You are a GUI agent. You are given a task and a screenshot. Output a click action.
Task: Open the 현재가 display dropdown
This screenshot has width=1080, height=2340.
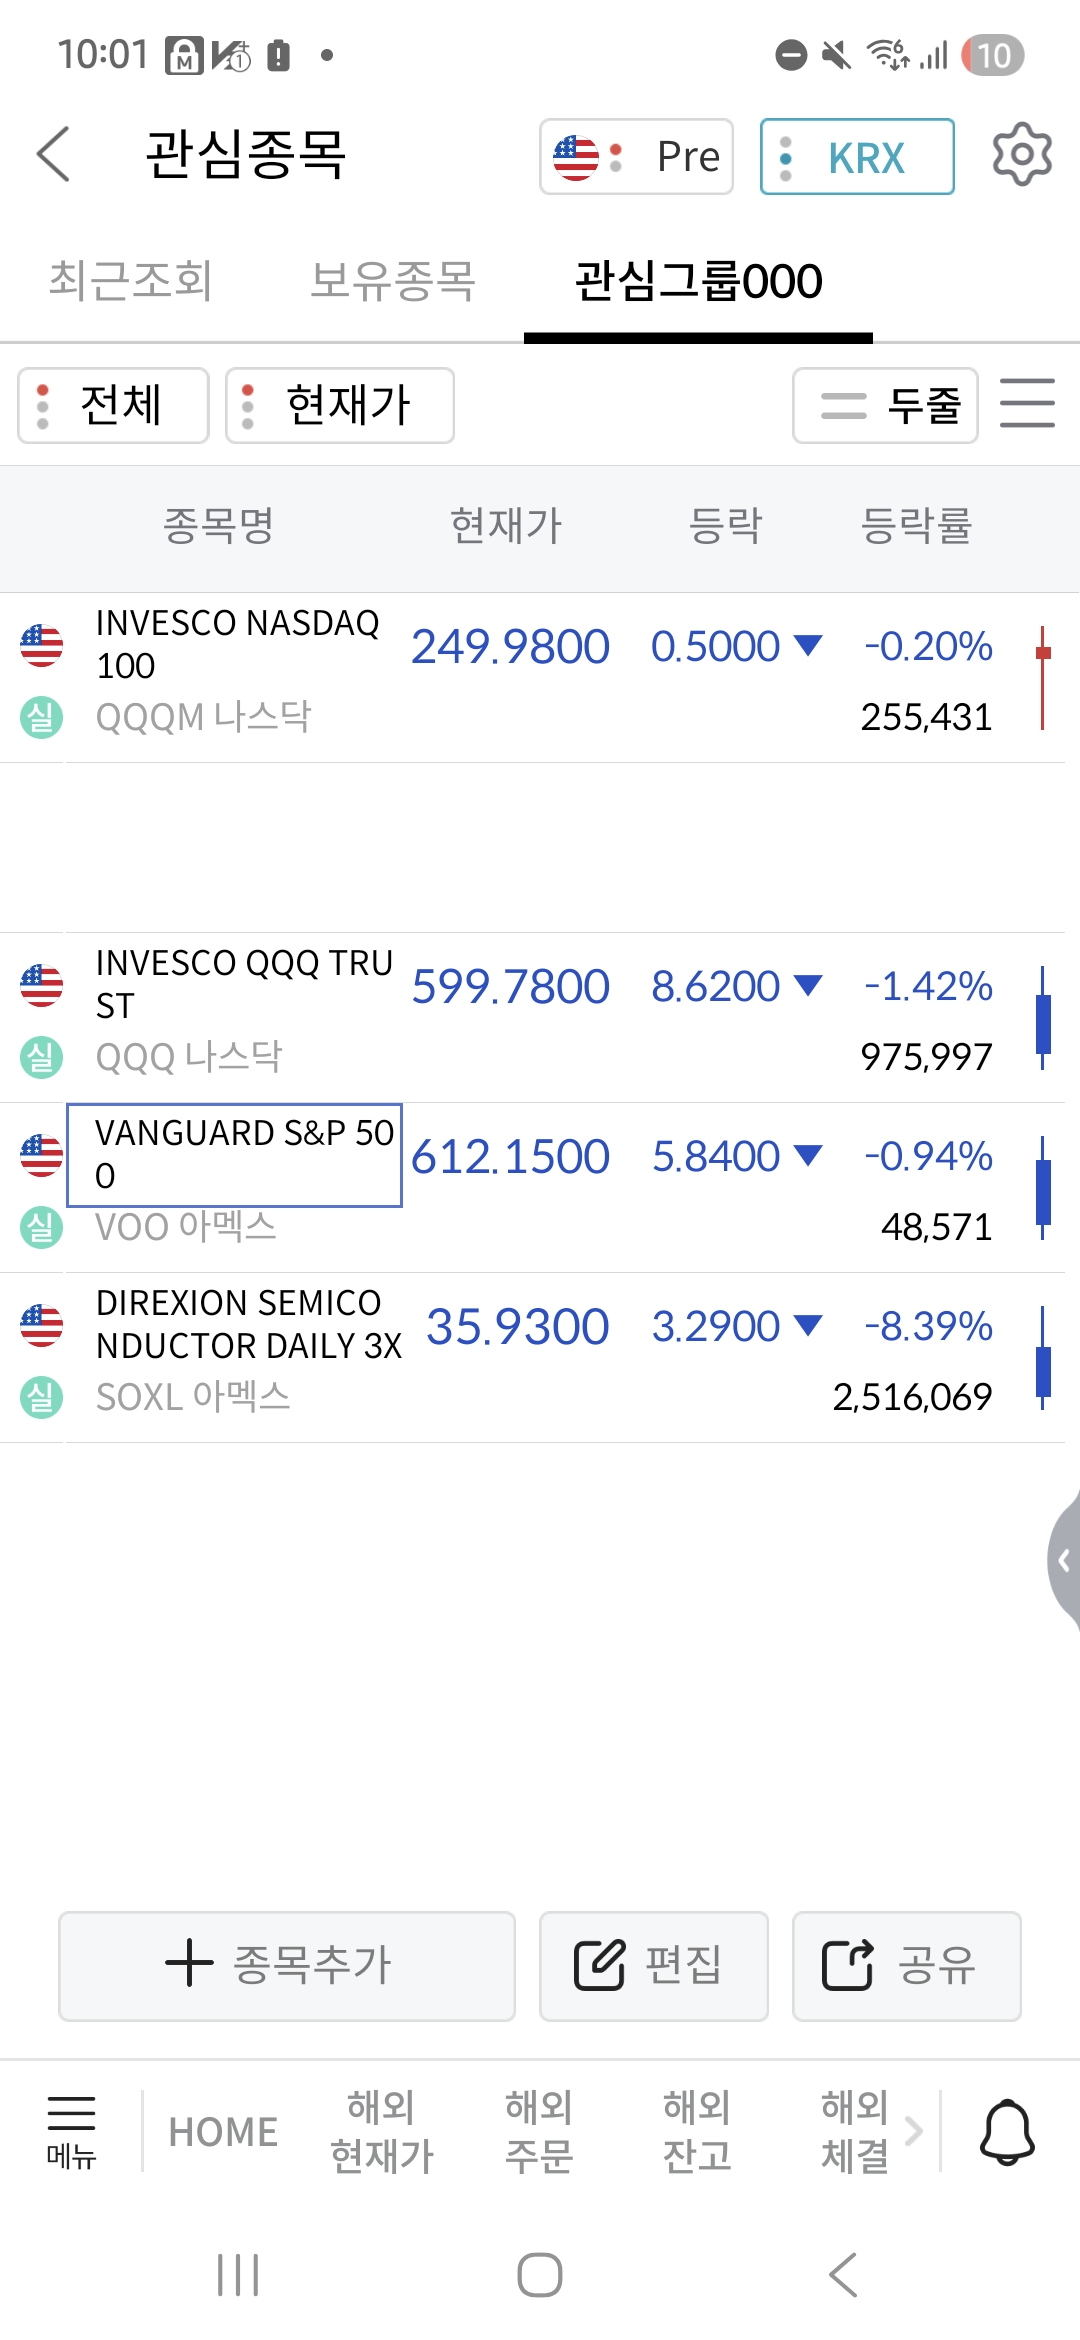[x=340, y=405]
